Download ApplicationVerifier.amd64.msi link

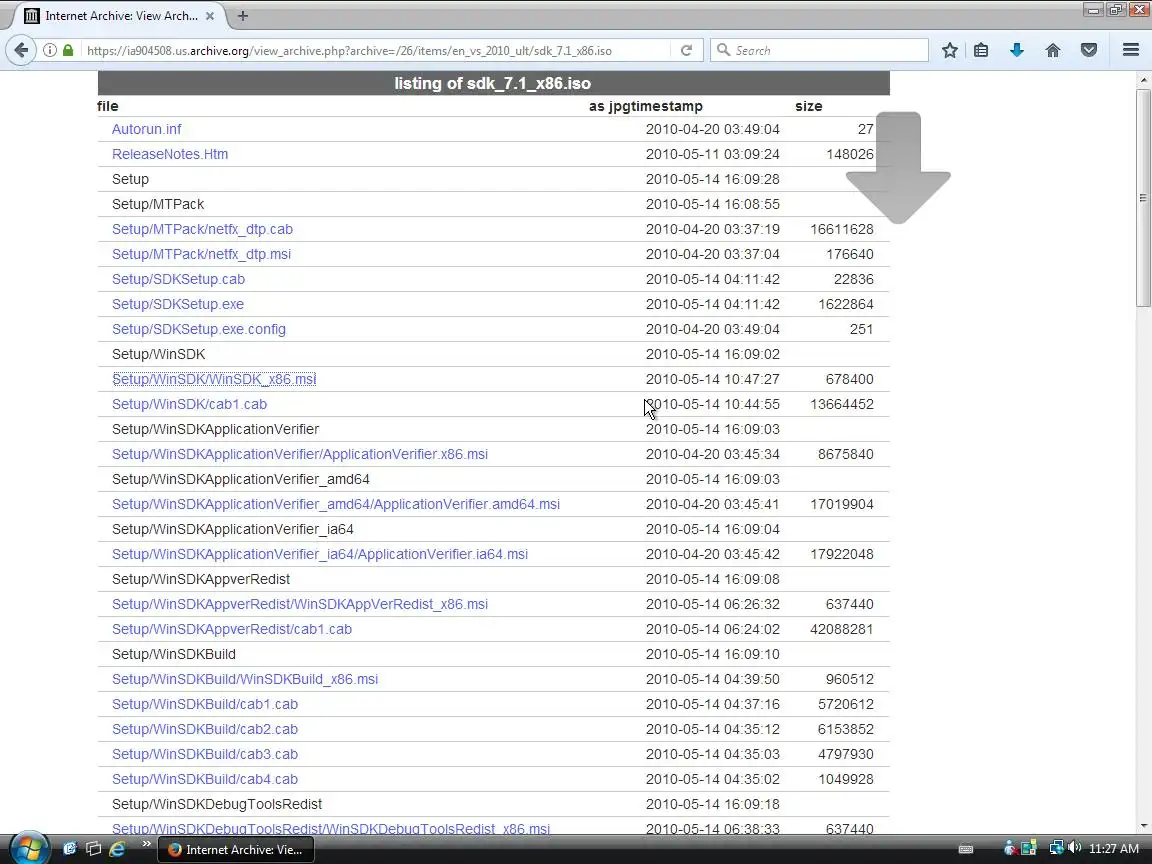(x=336, y=504)
